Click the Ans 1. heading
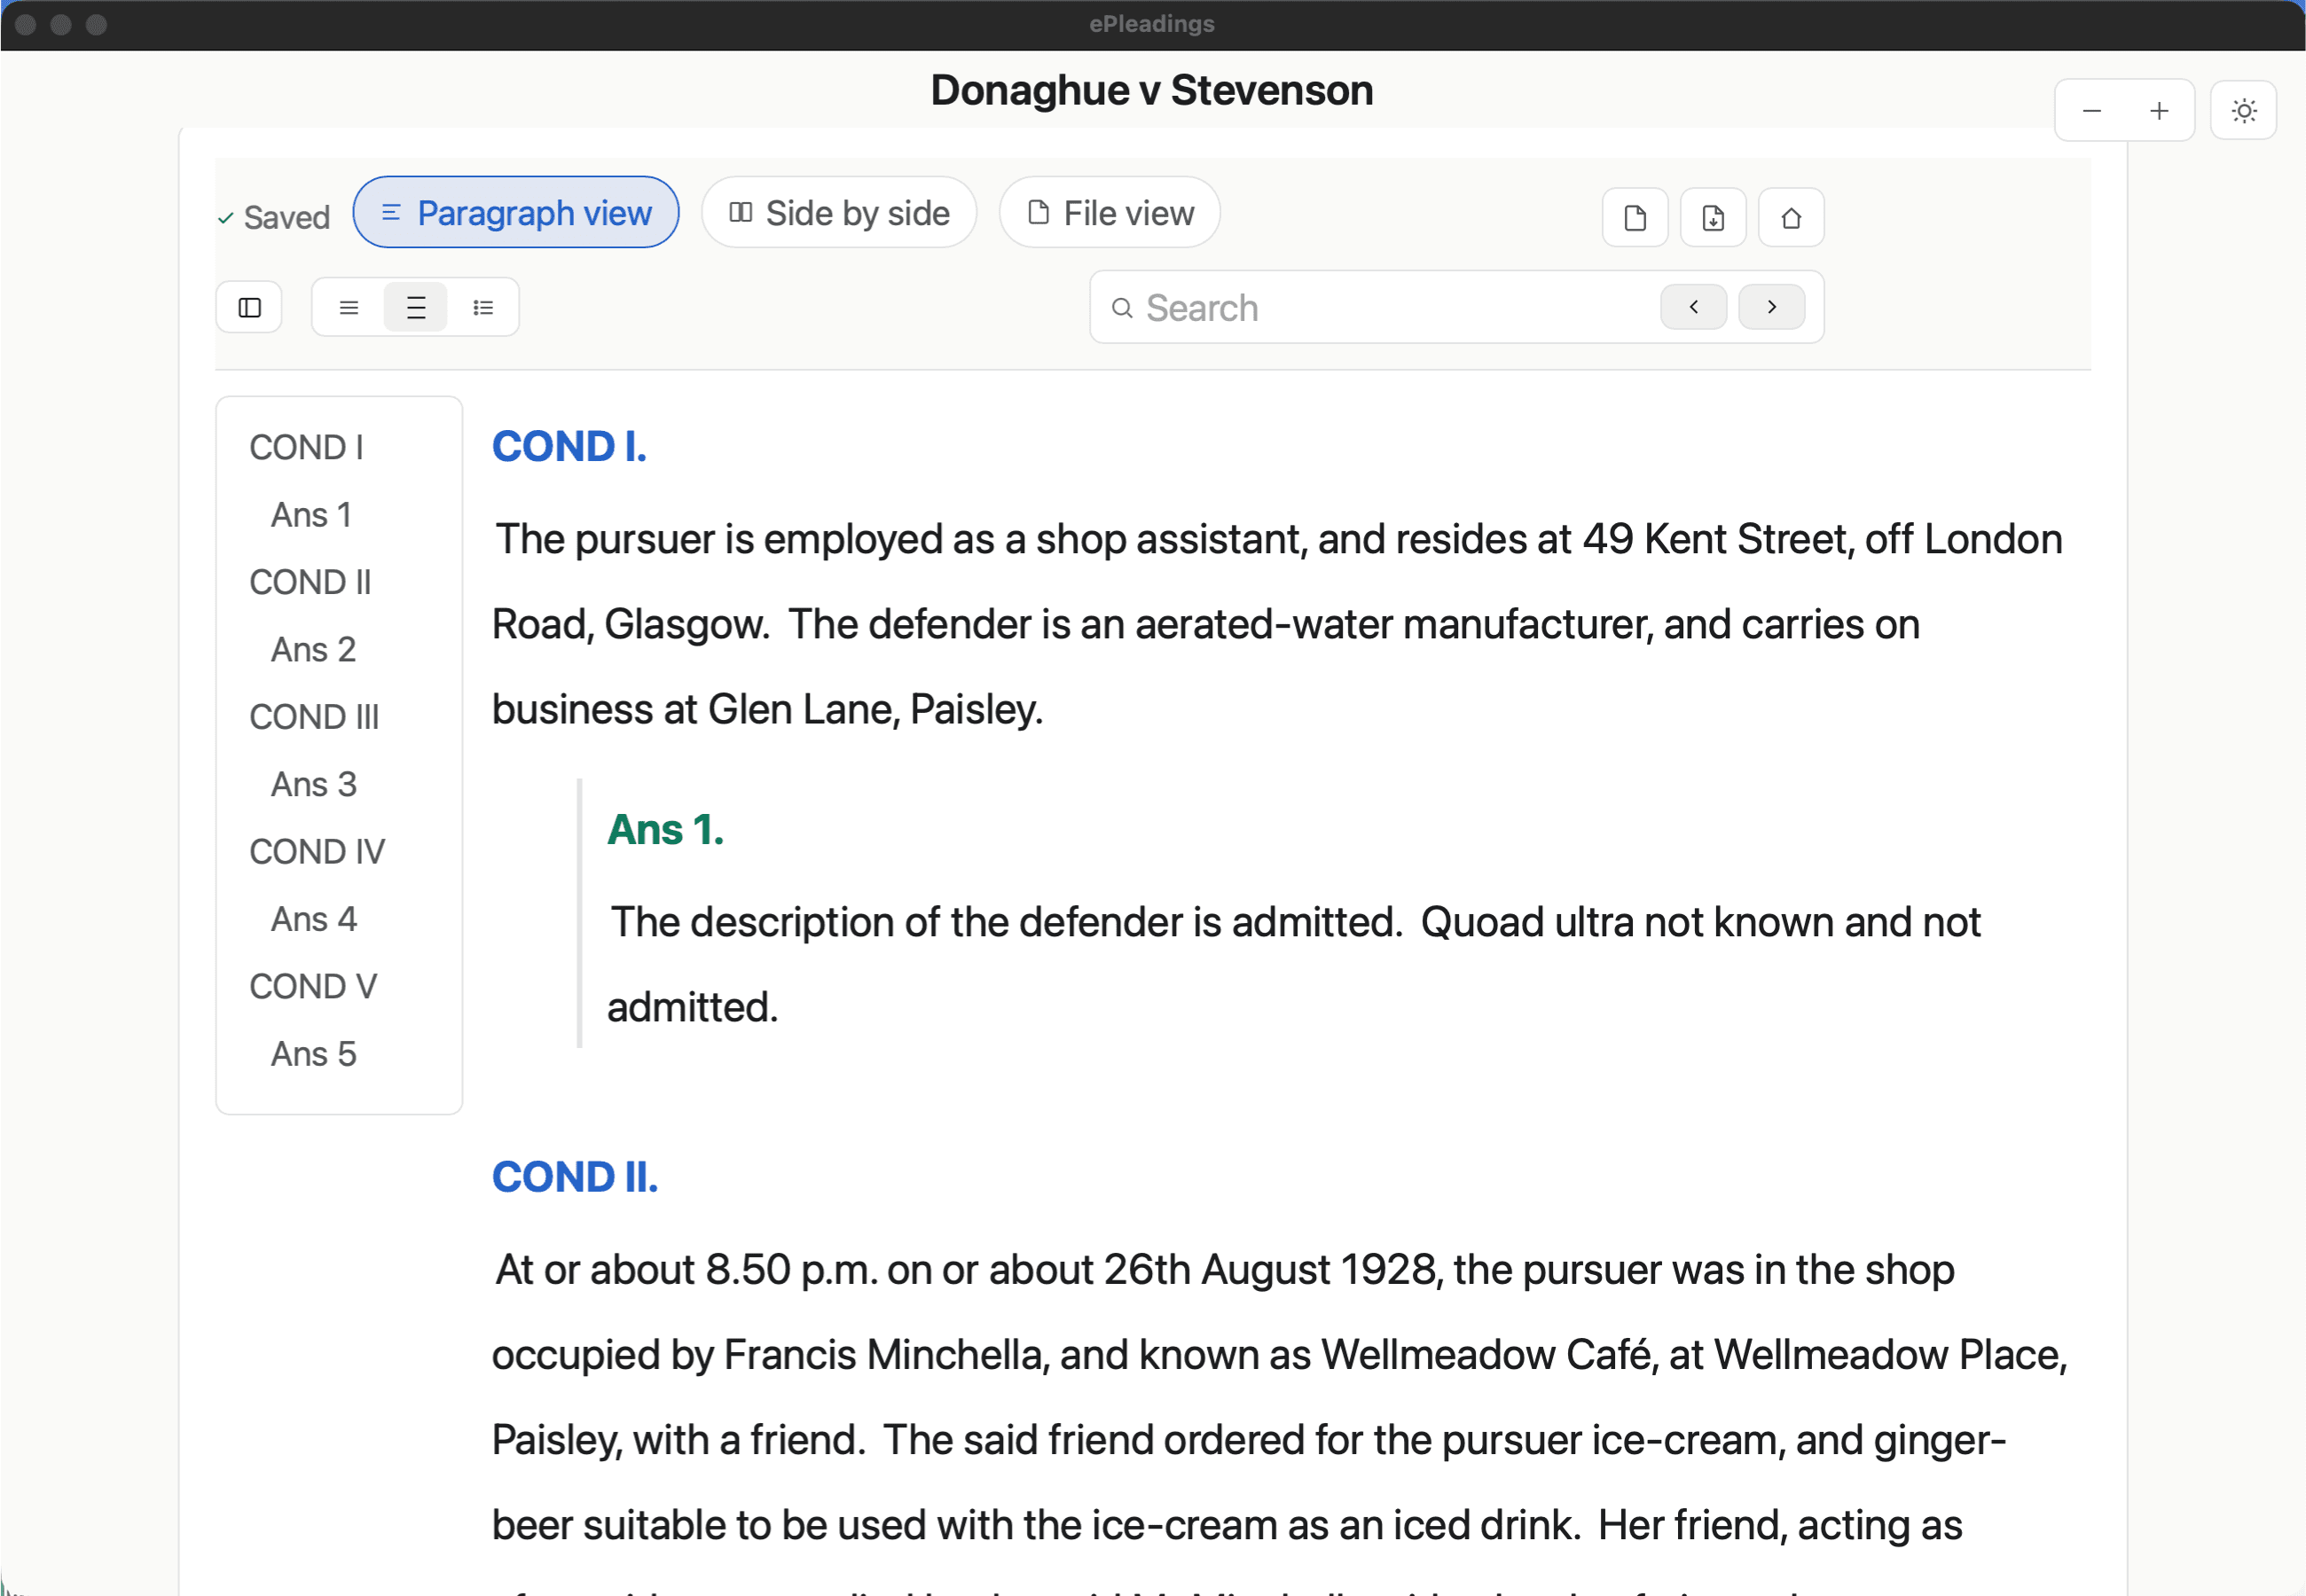The height and width of the screenshot is (1596, 2306). (665, 830)
